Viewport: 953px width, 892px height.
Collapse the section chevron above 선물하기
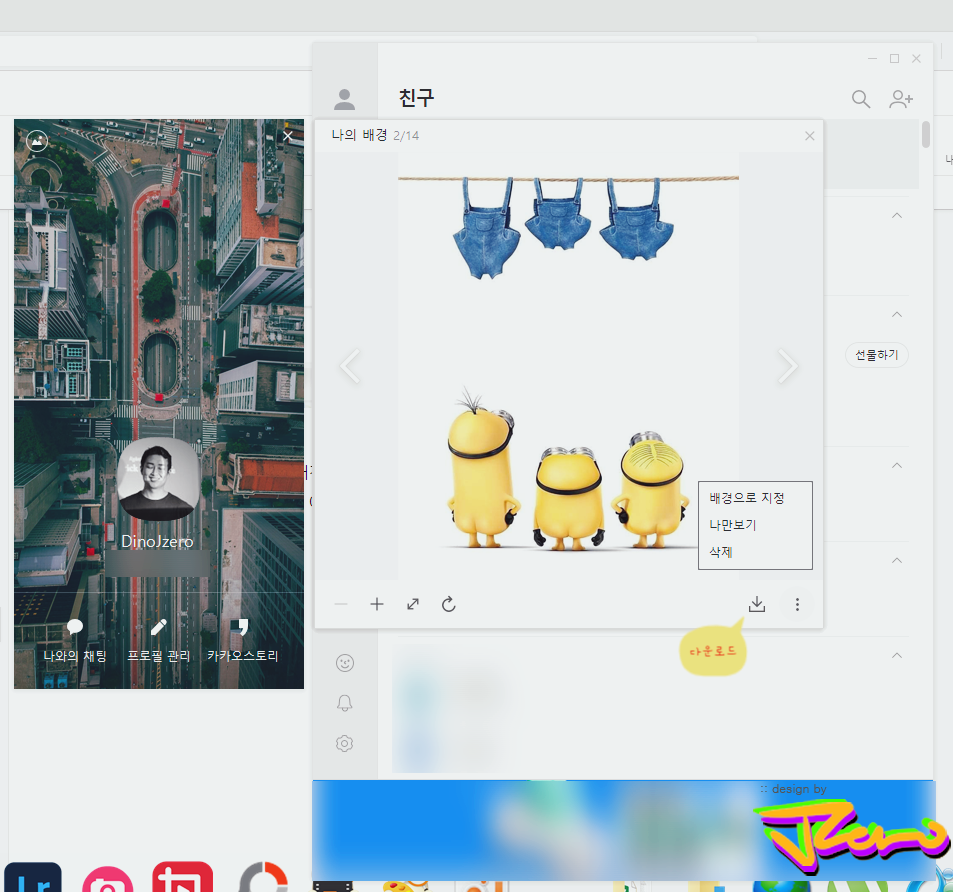tap(896, 314)
